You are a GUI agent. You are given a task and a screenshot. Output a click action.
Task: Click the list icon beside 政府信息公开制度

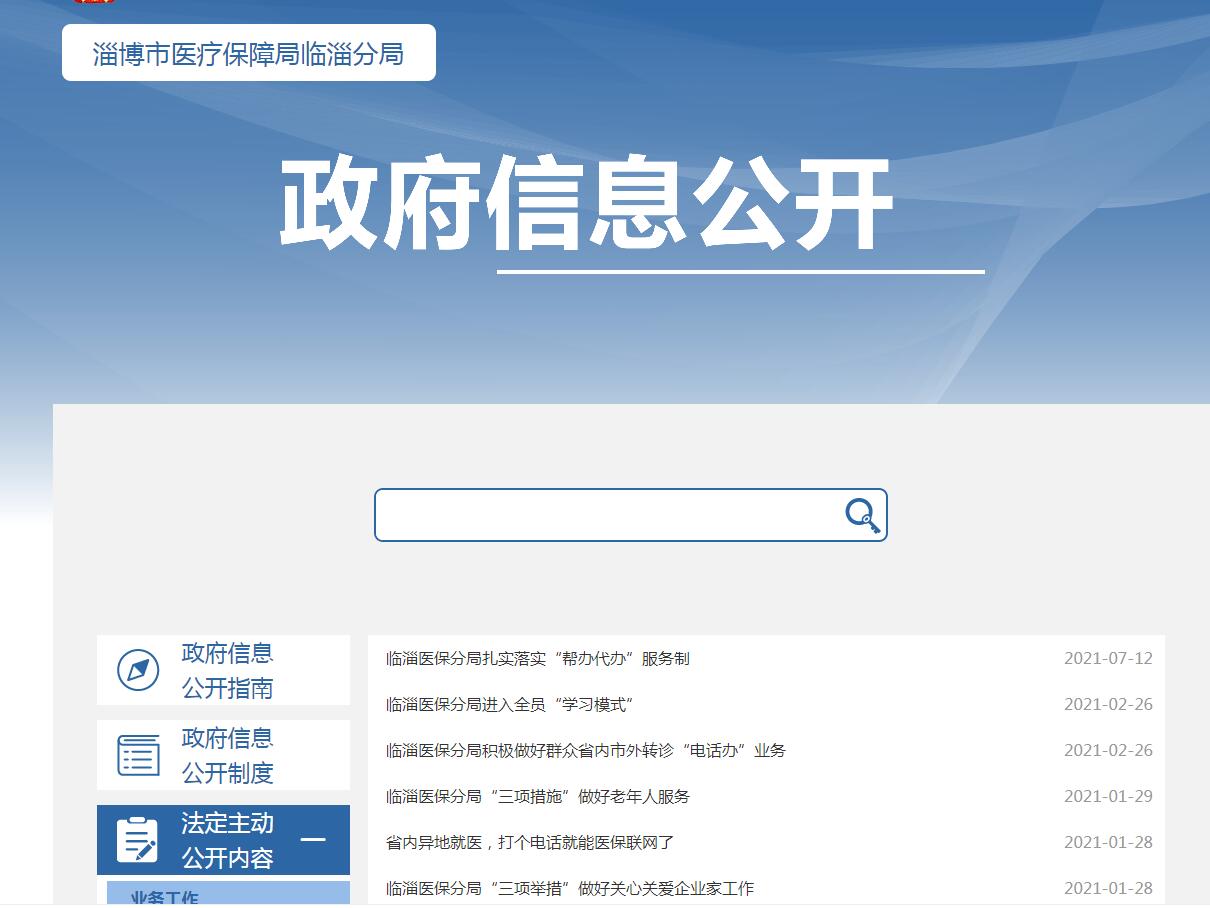click(138, 755)
